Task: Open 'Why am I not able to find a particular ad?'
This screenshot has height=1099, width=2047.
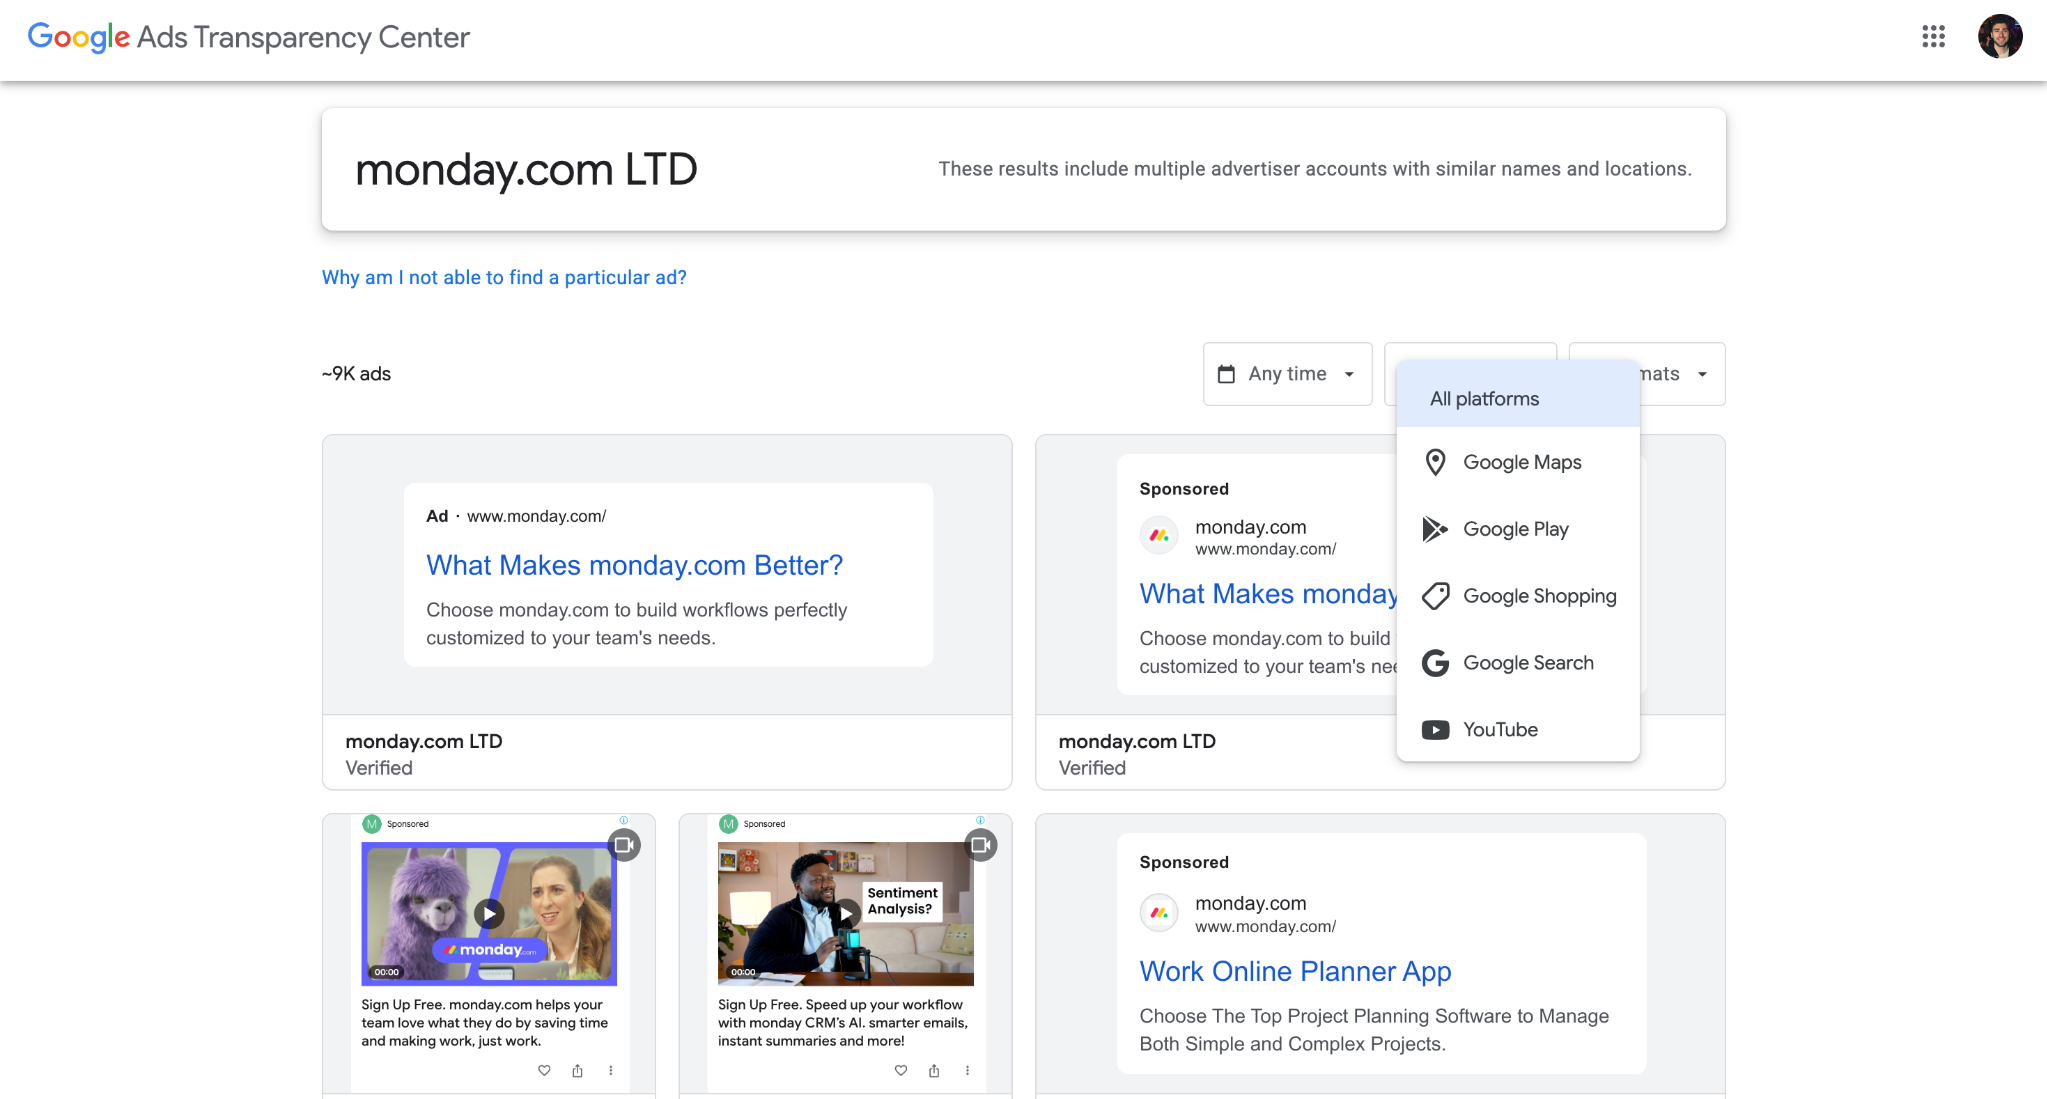Action: [504, 277]
